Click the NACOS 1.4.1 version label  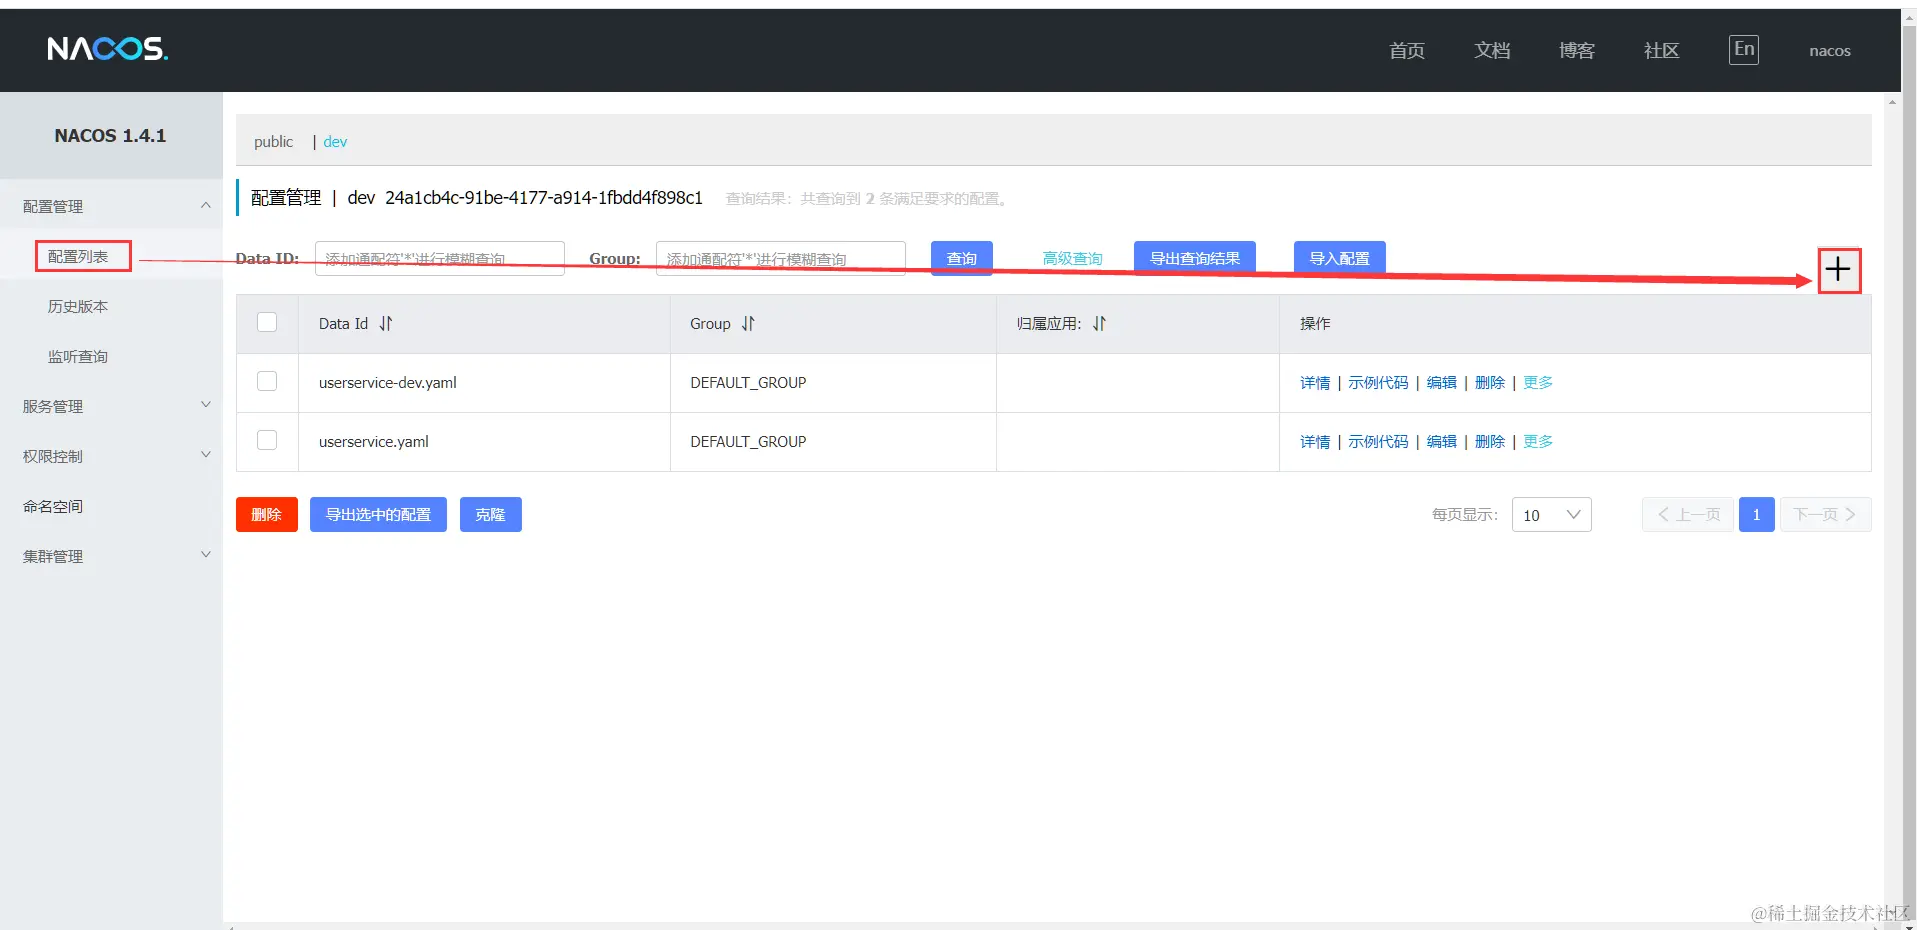(x=110, y=136)
